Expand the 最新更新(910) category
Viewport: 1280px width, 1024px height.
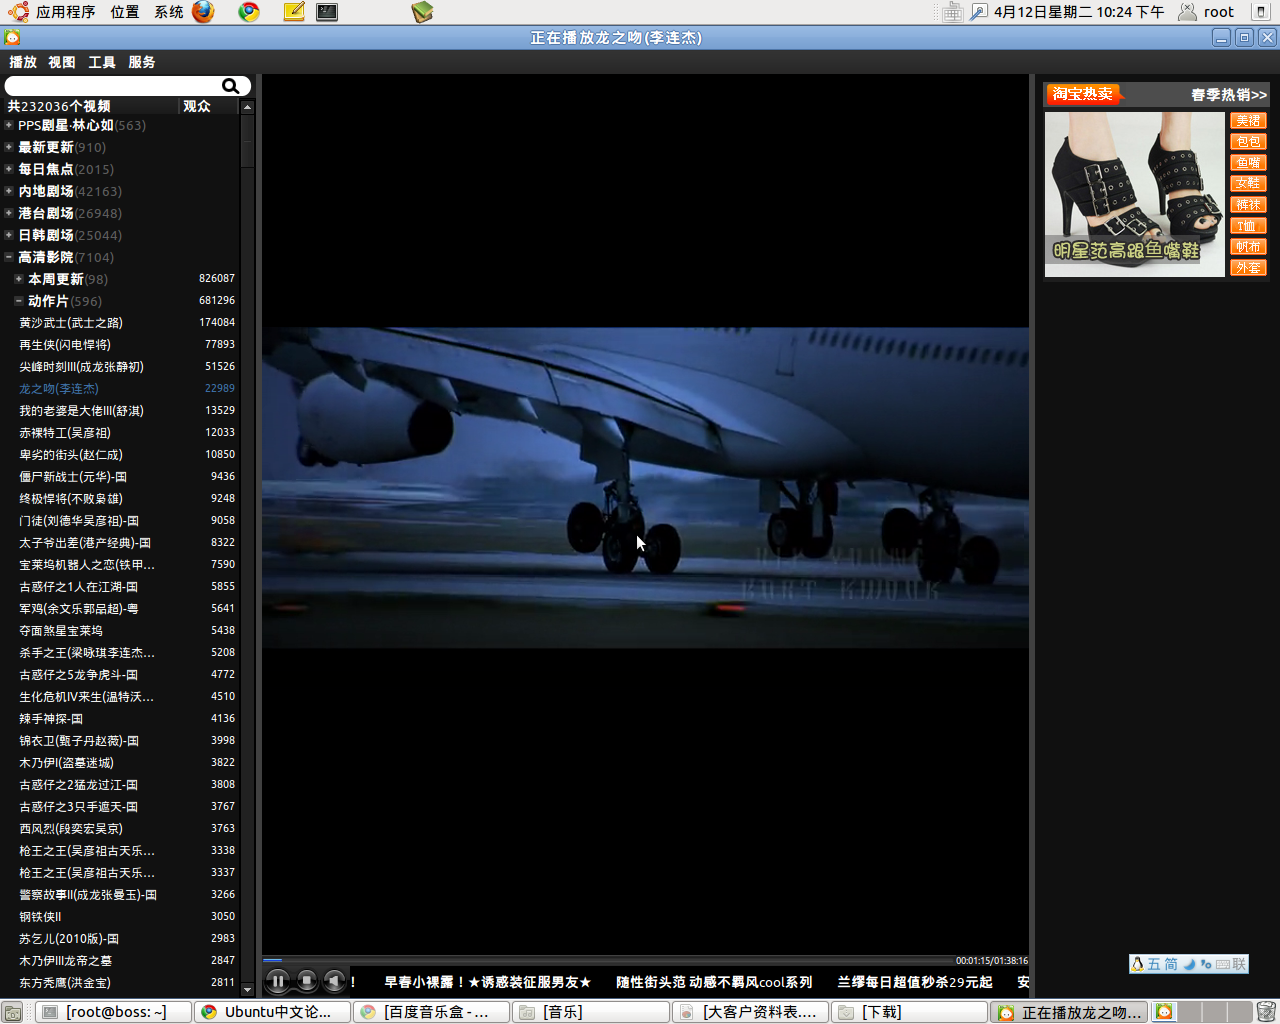(9, 147)
